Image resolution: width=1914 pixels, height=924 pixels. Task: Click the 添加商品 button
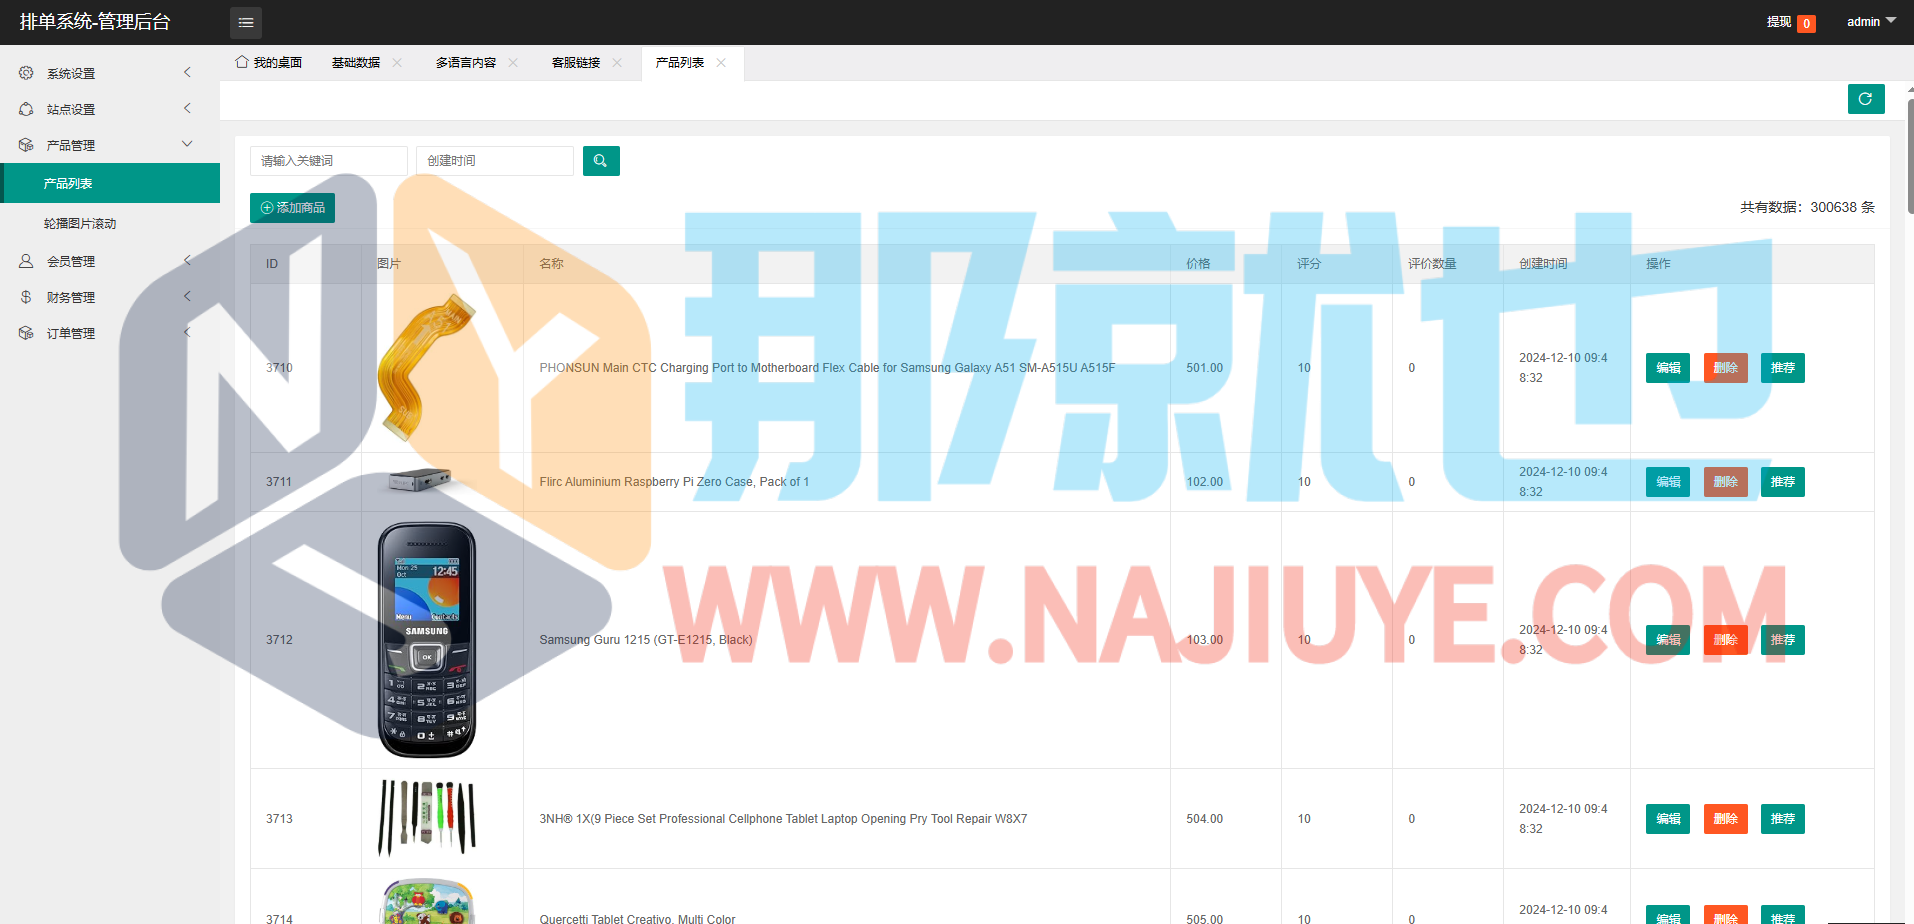coord(292,208)
